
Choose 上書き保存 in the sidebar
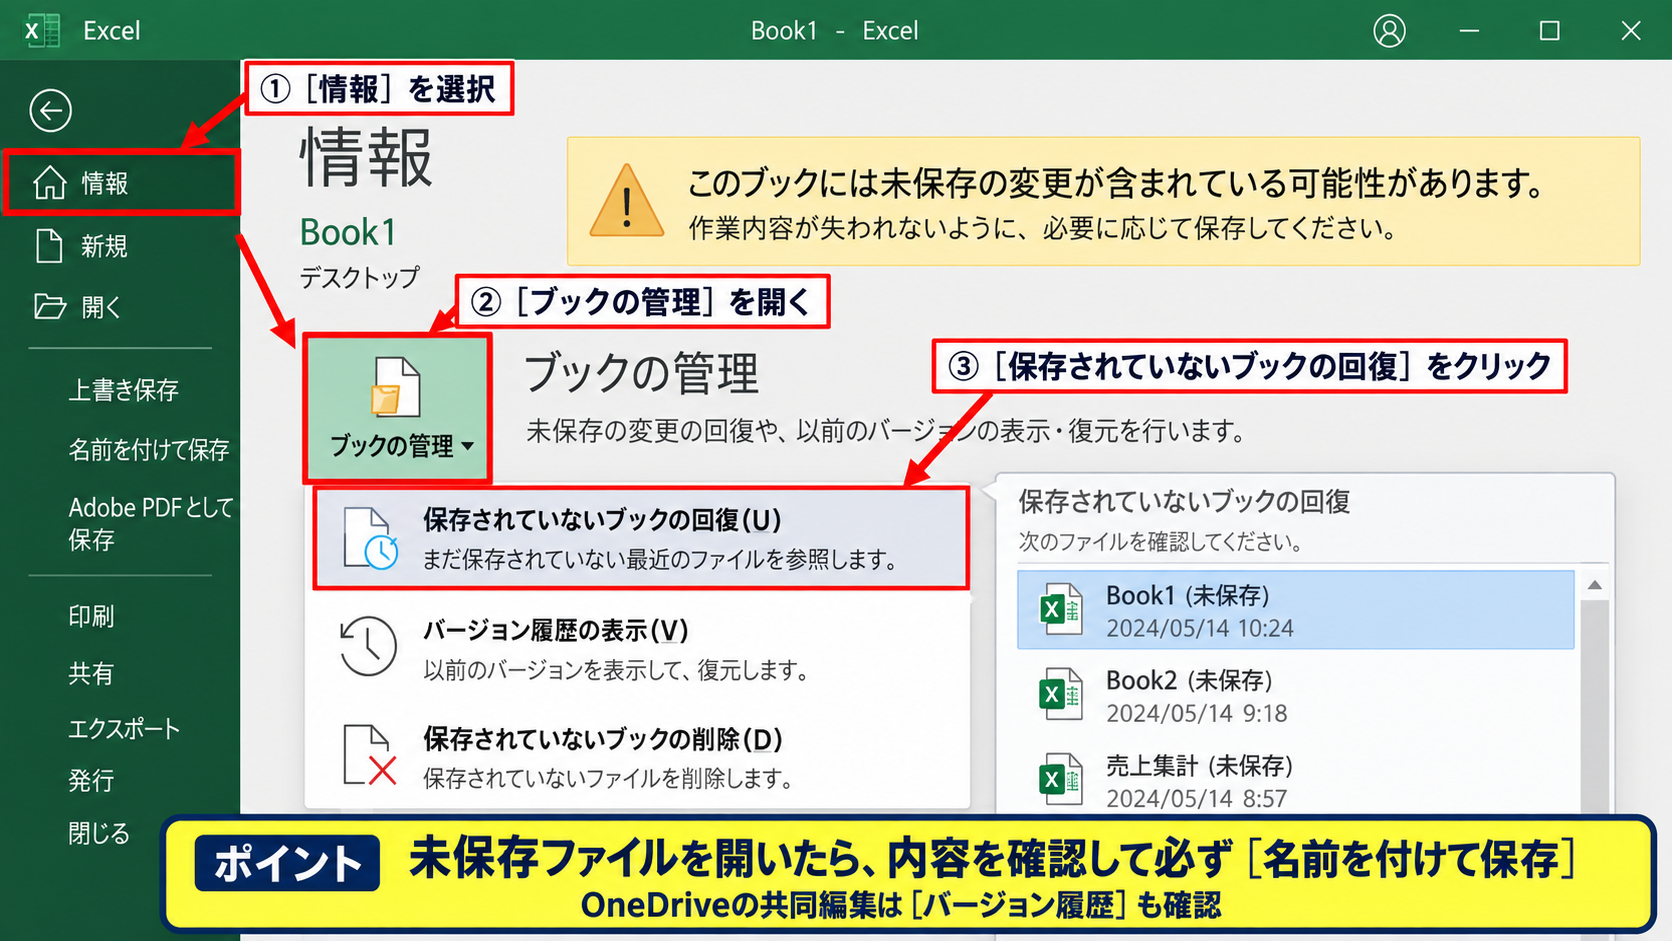click(x=123, y=390)
